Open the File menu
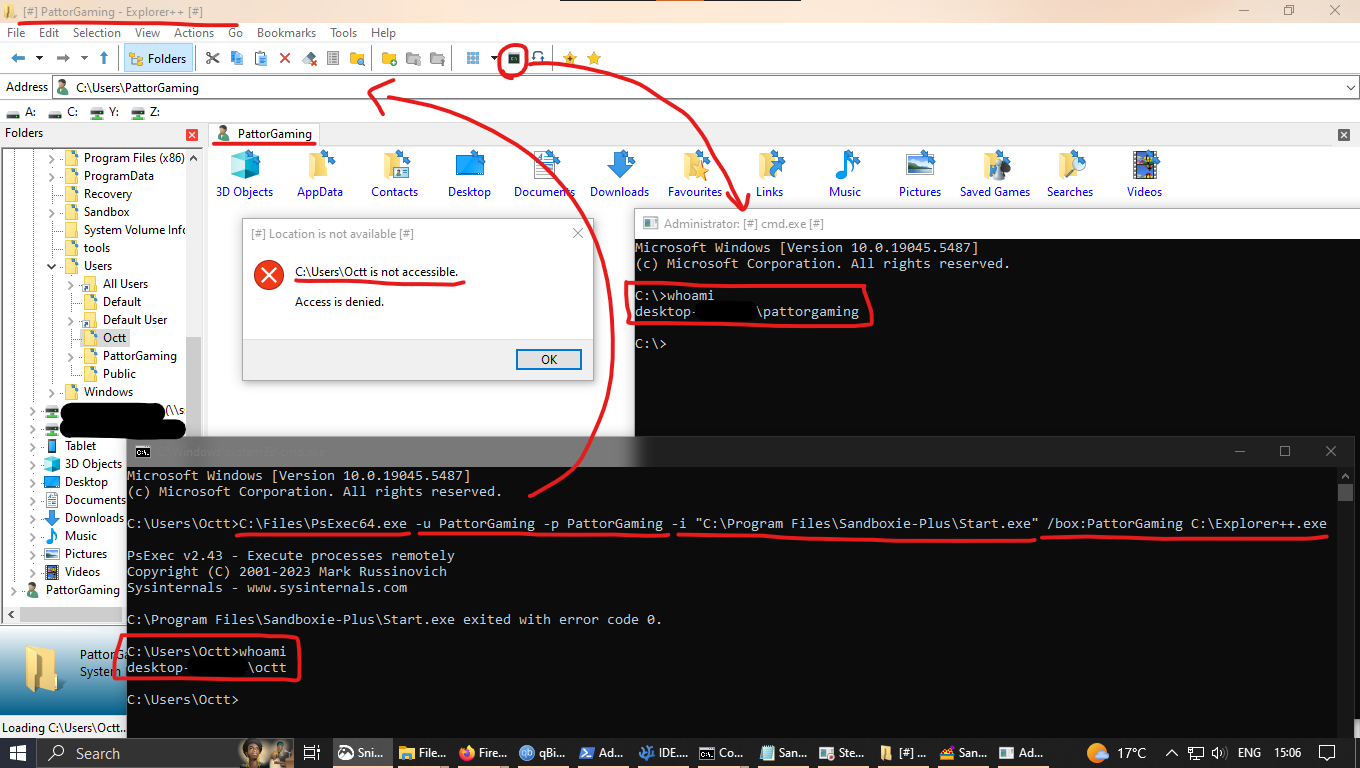 coord(16,33)
